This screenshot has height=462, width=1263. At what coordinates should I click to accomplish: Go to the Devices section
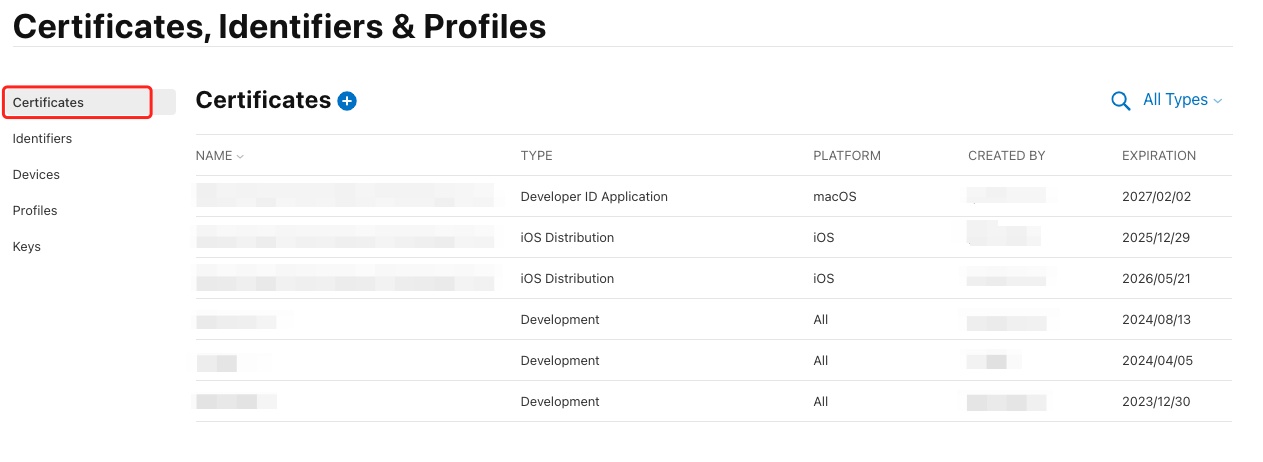(36, 175)
